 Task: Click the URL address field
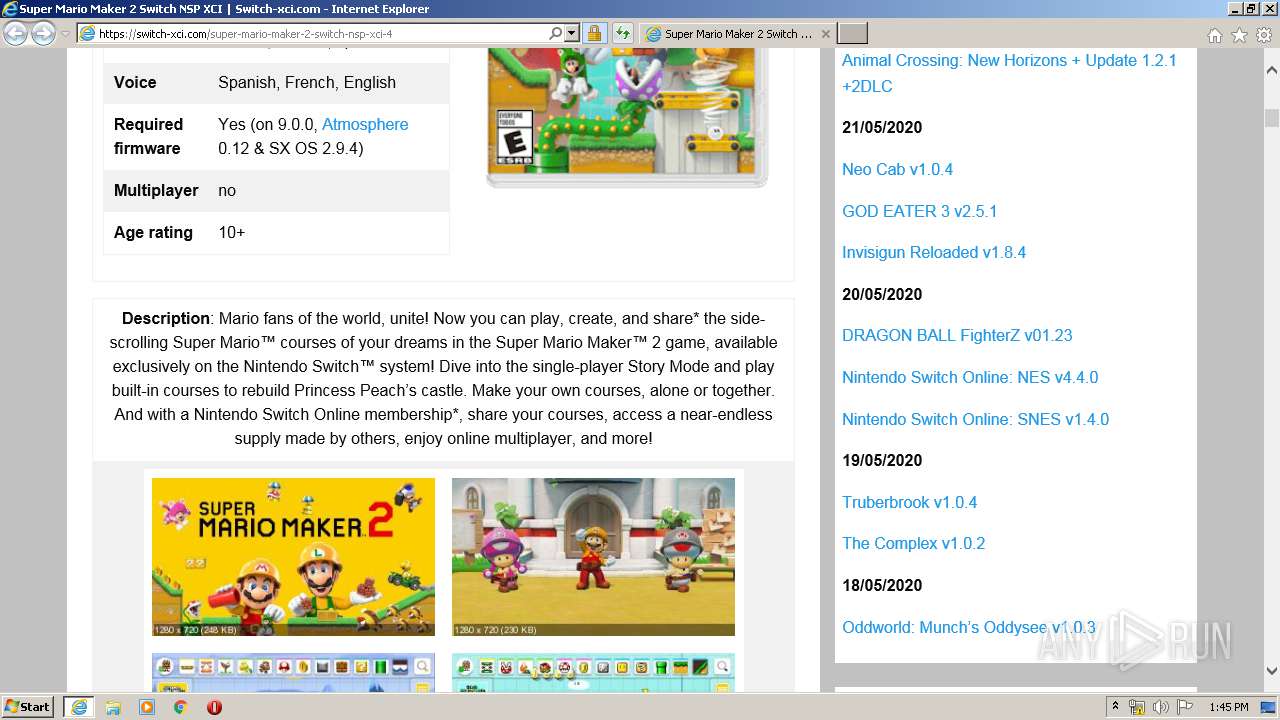(322, 34)
